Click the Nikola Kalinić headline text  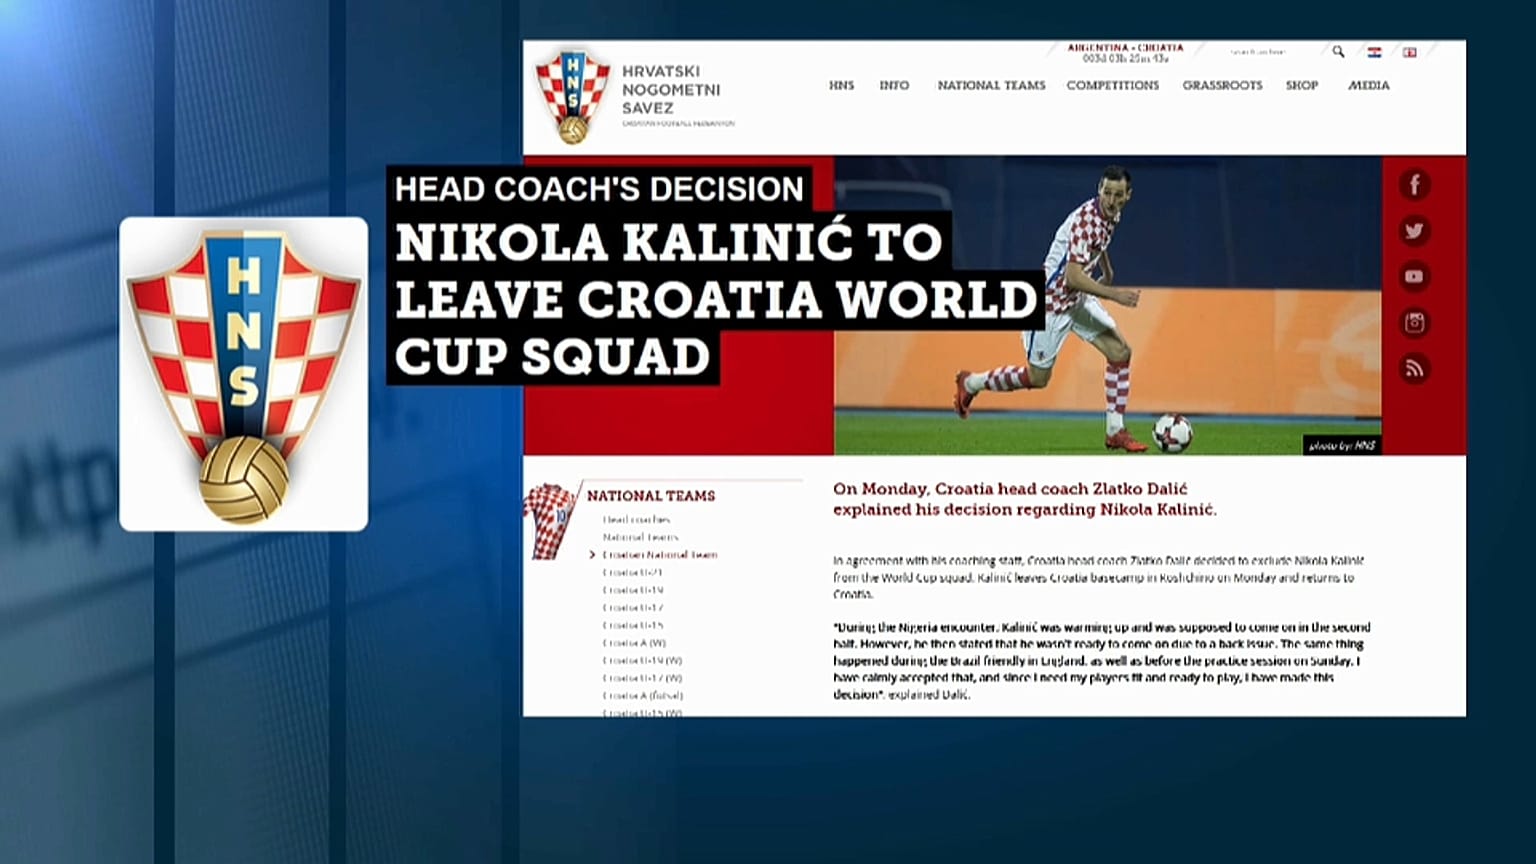click(x=716, y=299)
